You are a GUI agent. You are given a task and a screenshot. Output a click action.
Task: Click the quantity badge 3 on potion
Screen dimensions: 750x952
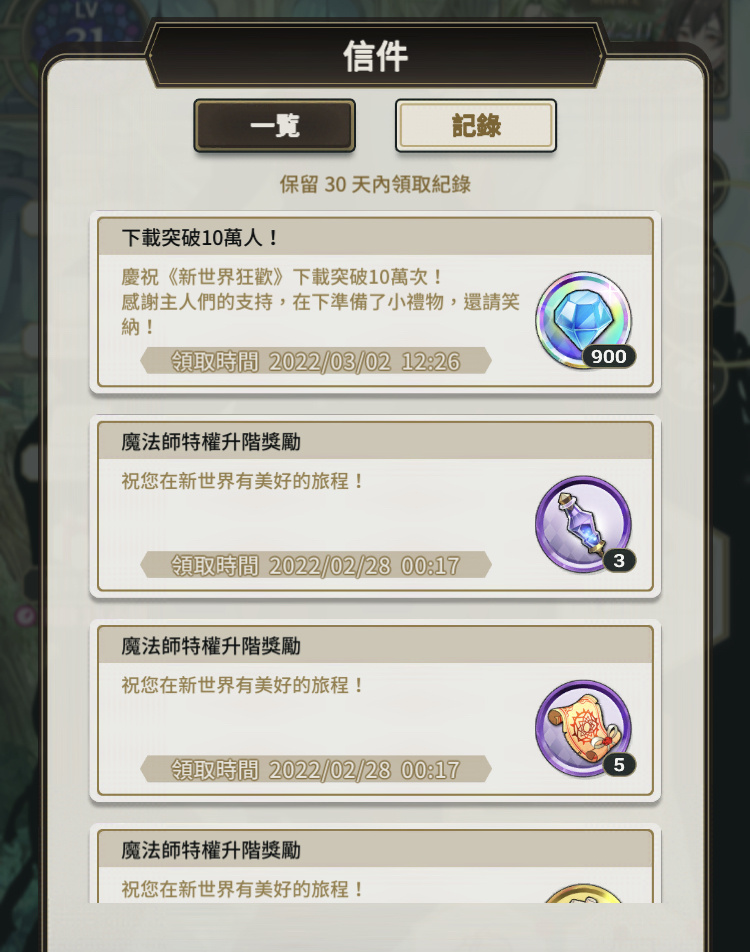(x=619, y=560)
